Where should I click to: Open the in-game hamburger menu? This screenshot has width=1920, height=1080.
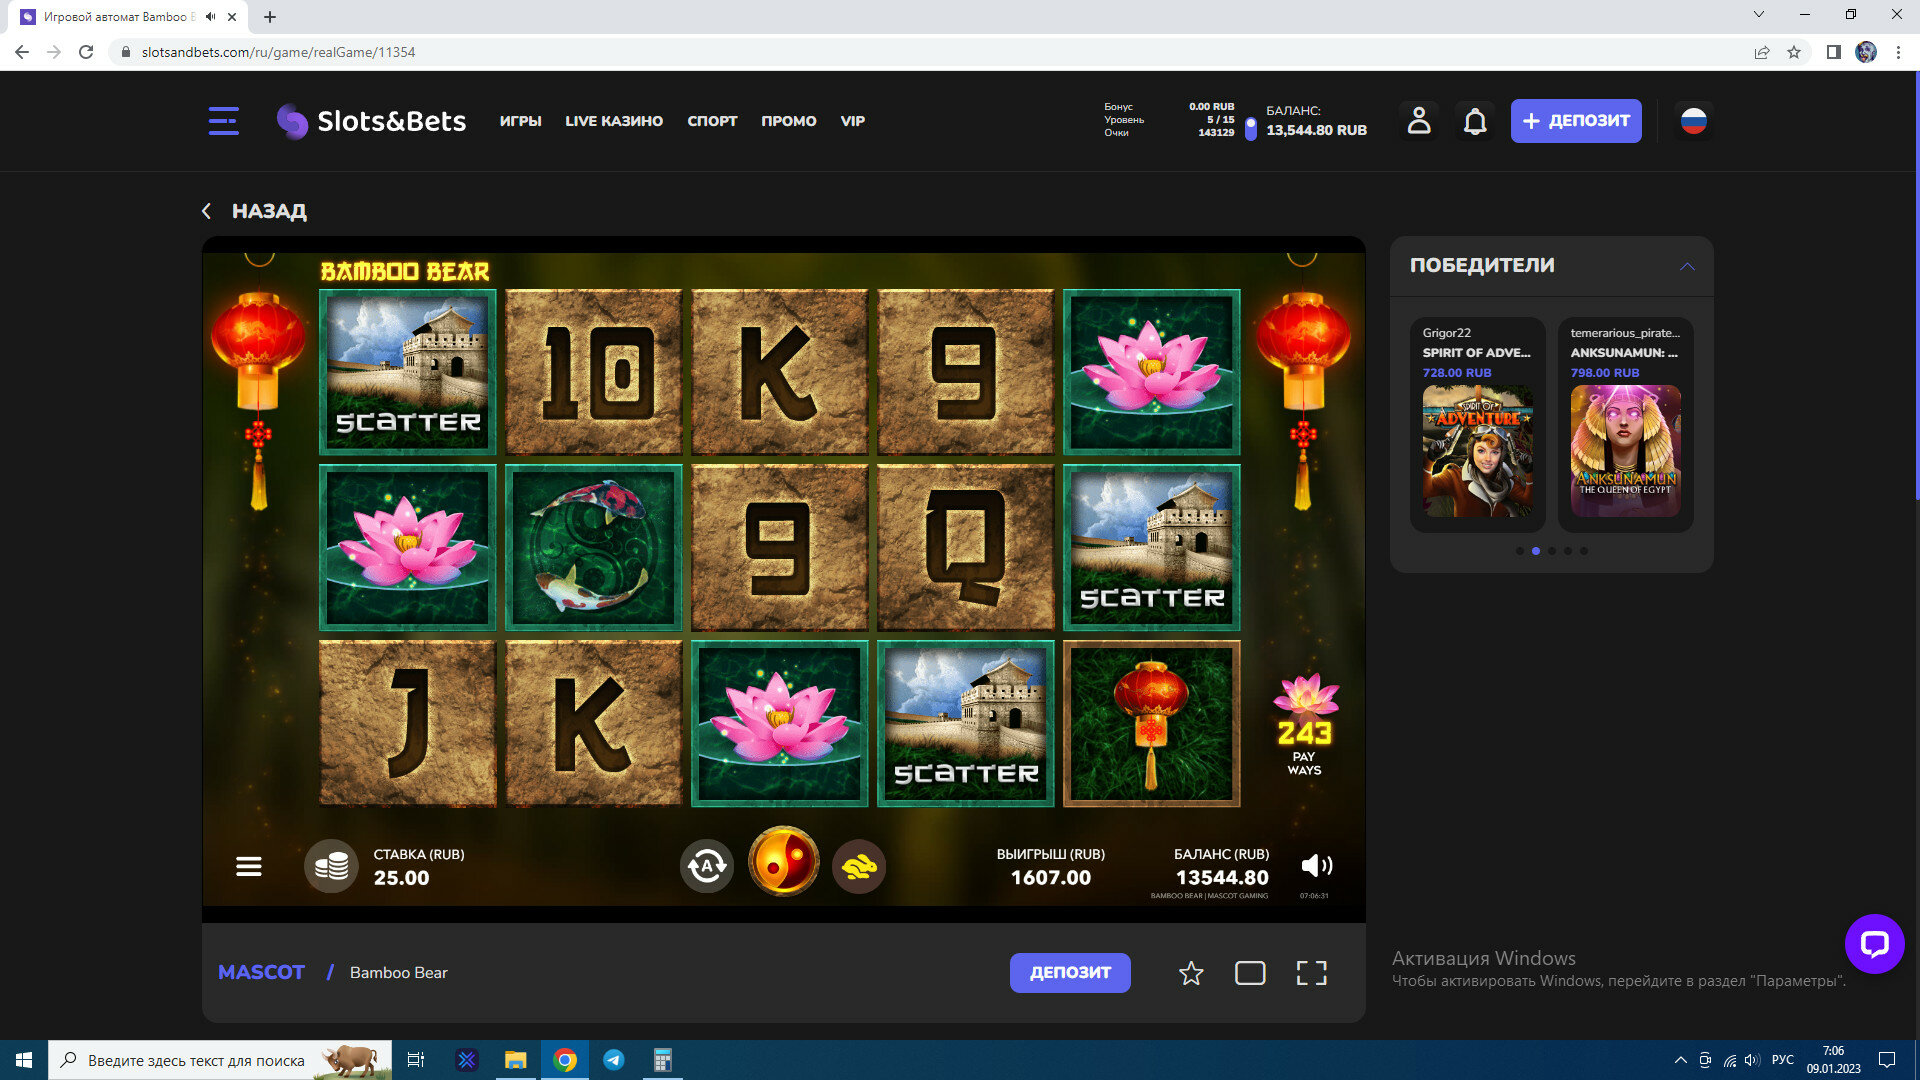[249, 867]
